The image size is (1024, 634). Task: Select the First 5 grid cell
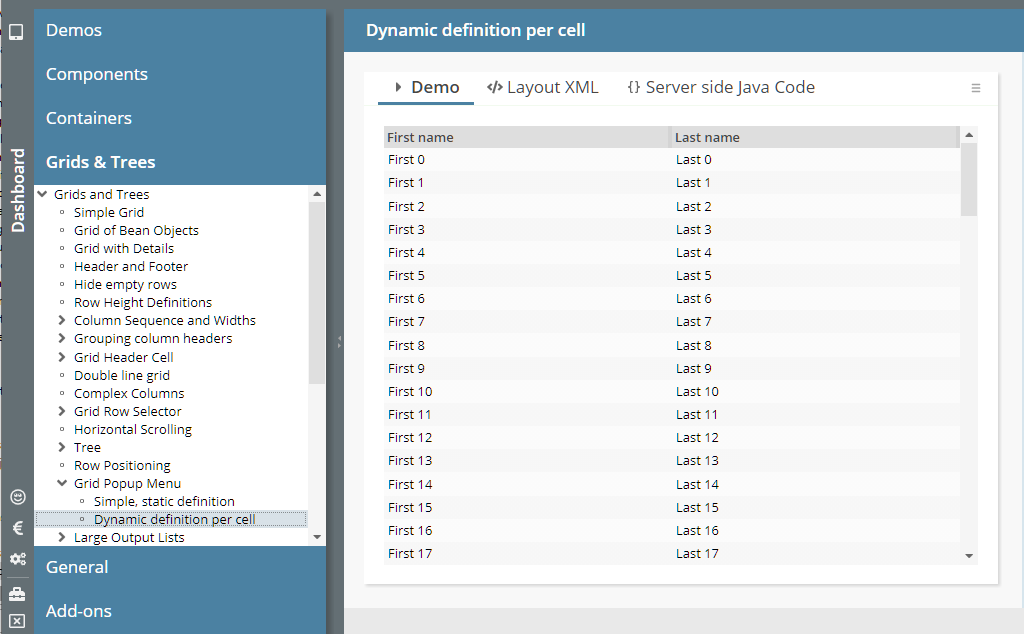[x=407, y=275]
